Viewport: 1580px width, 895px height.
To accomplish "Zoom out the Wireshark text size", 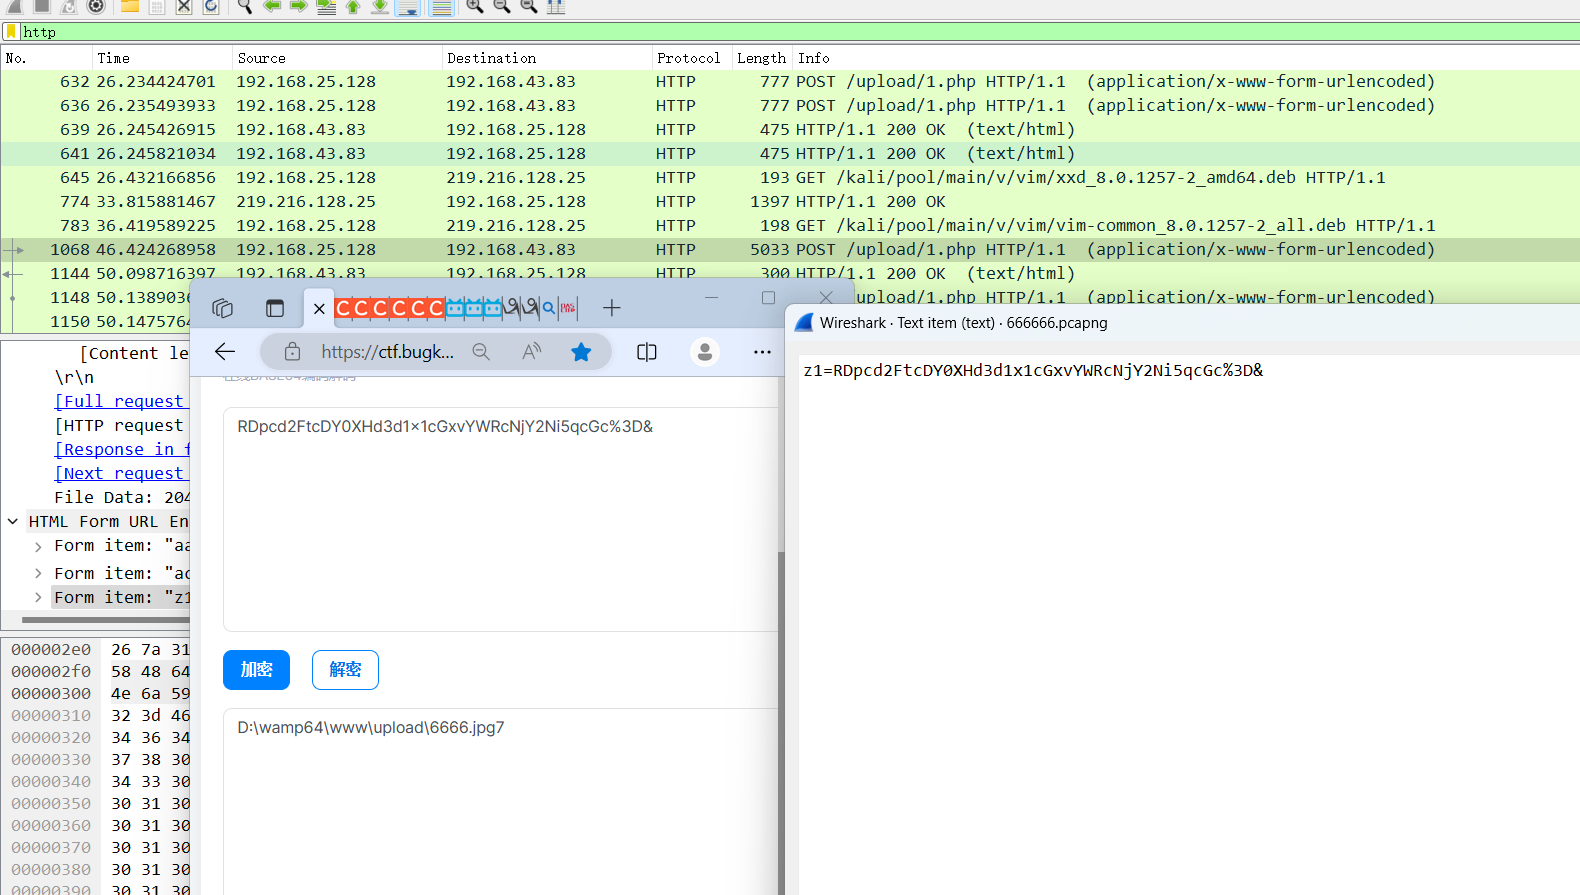I will [x=502, y=6].
